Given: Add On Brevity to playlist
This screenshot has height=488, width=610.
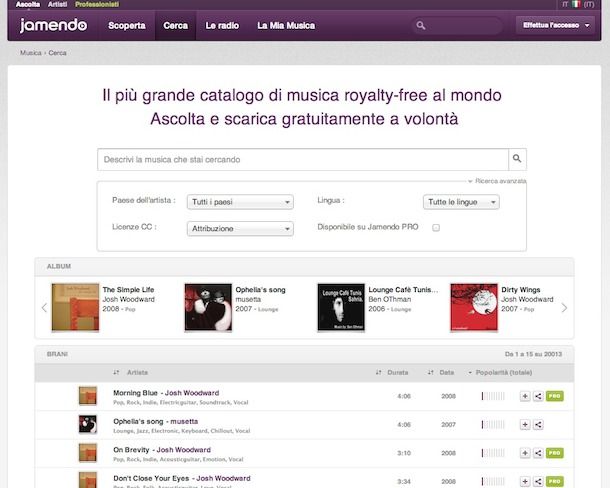Looking at the screenshot, I should [525, 453].
